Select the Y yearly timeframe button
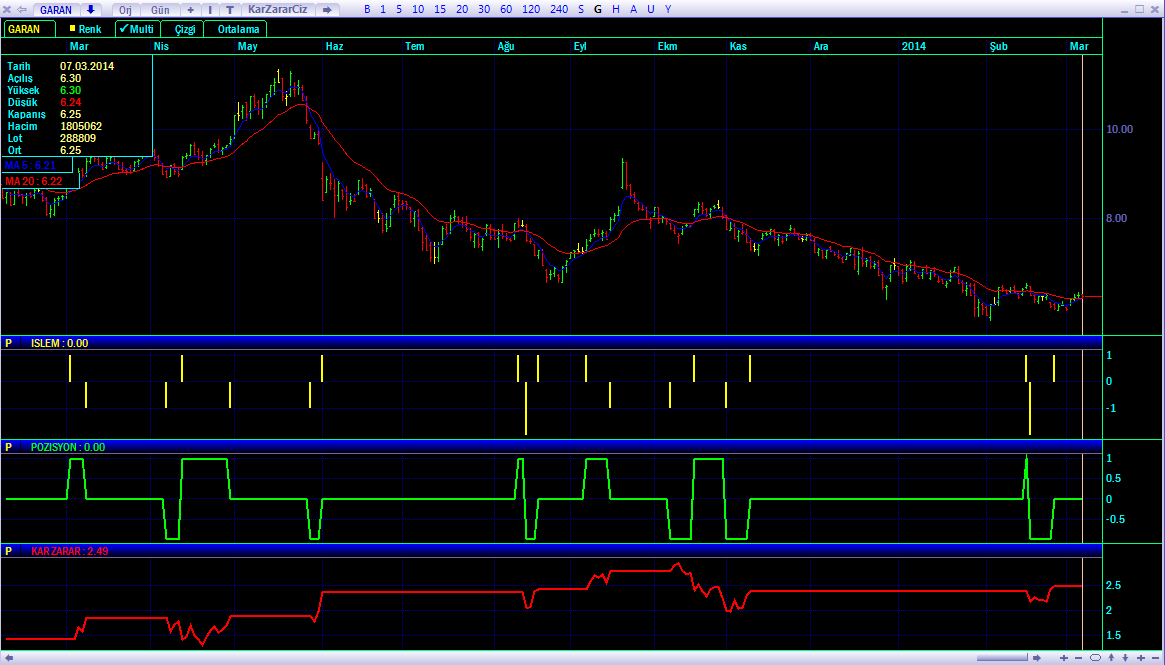The image size is (1165, 665). pyautogui.click(x=668, y=10)
